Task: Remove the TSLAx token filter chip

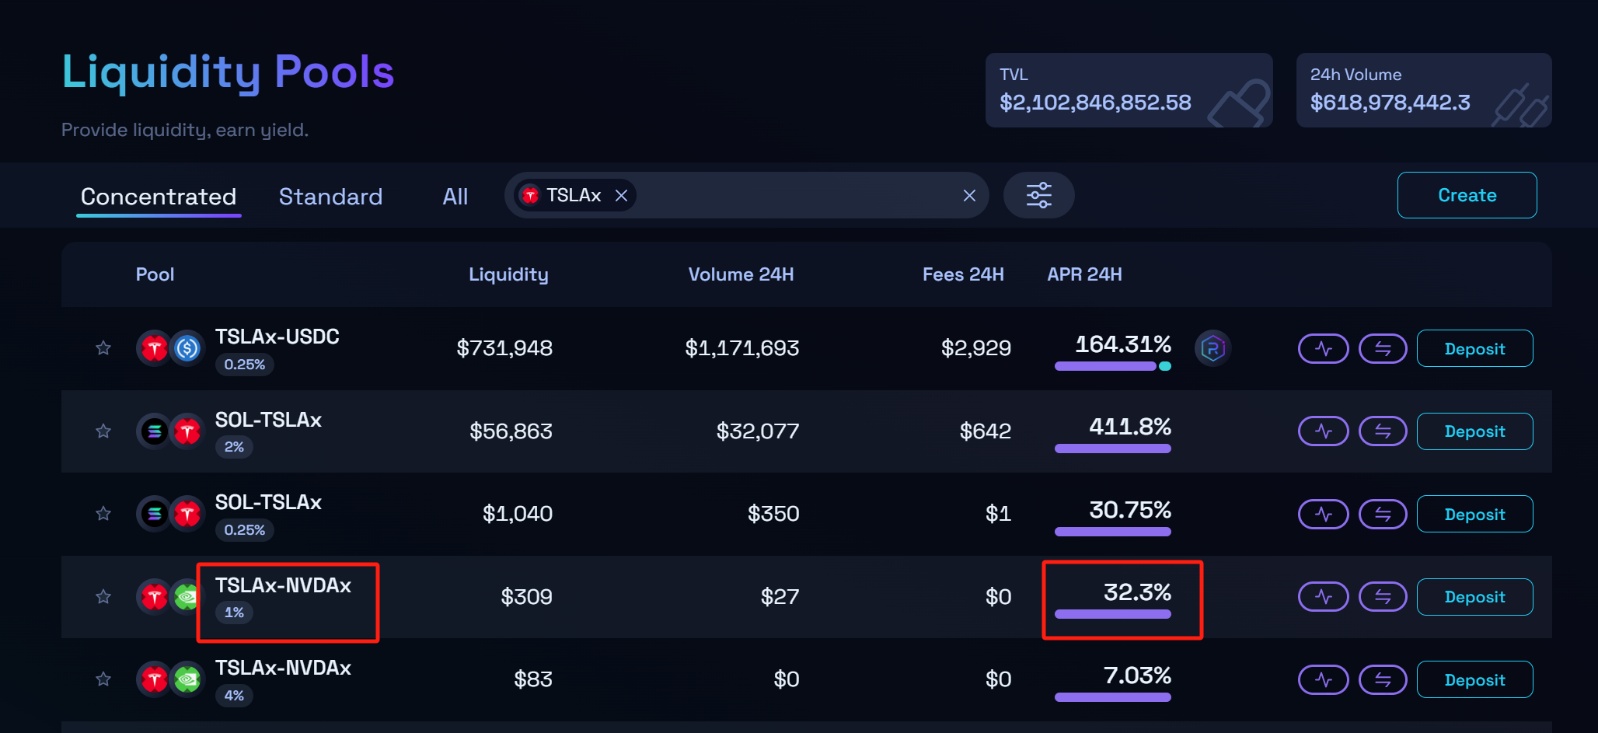Action: (x=621, y=195)
